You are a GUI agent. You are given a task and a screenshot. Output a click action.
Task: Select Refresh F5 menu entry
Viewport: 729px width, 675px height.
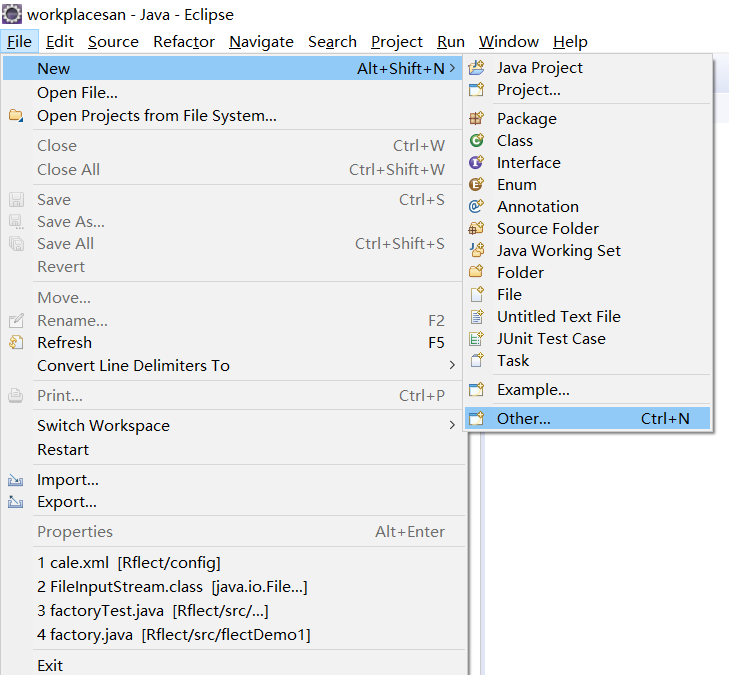point(232,343)
